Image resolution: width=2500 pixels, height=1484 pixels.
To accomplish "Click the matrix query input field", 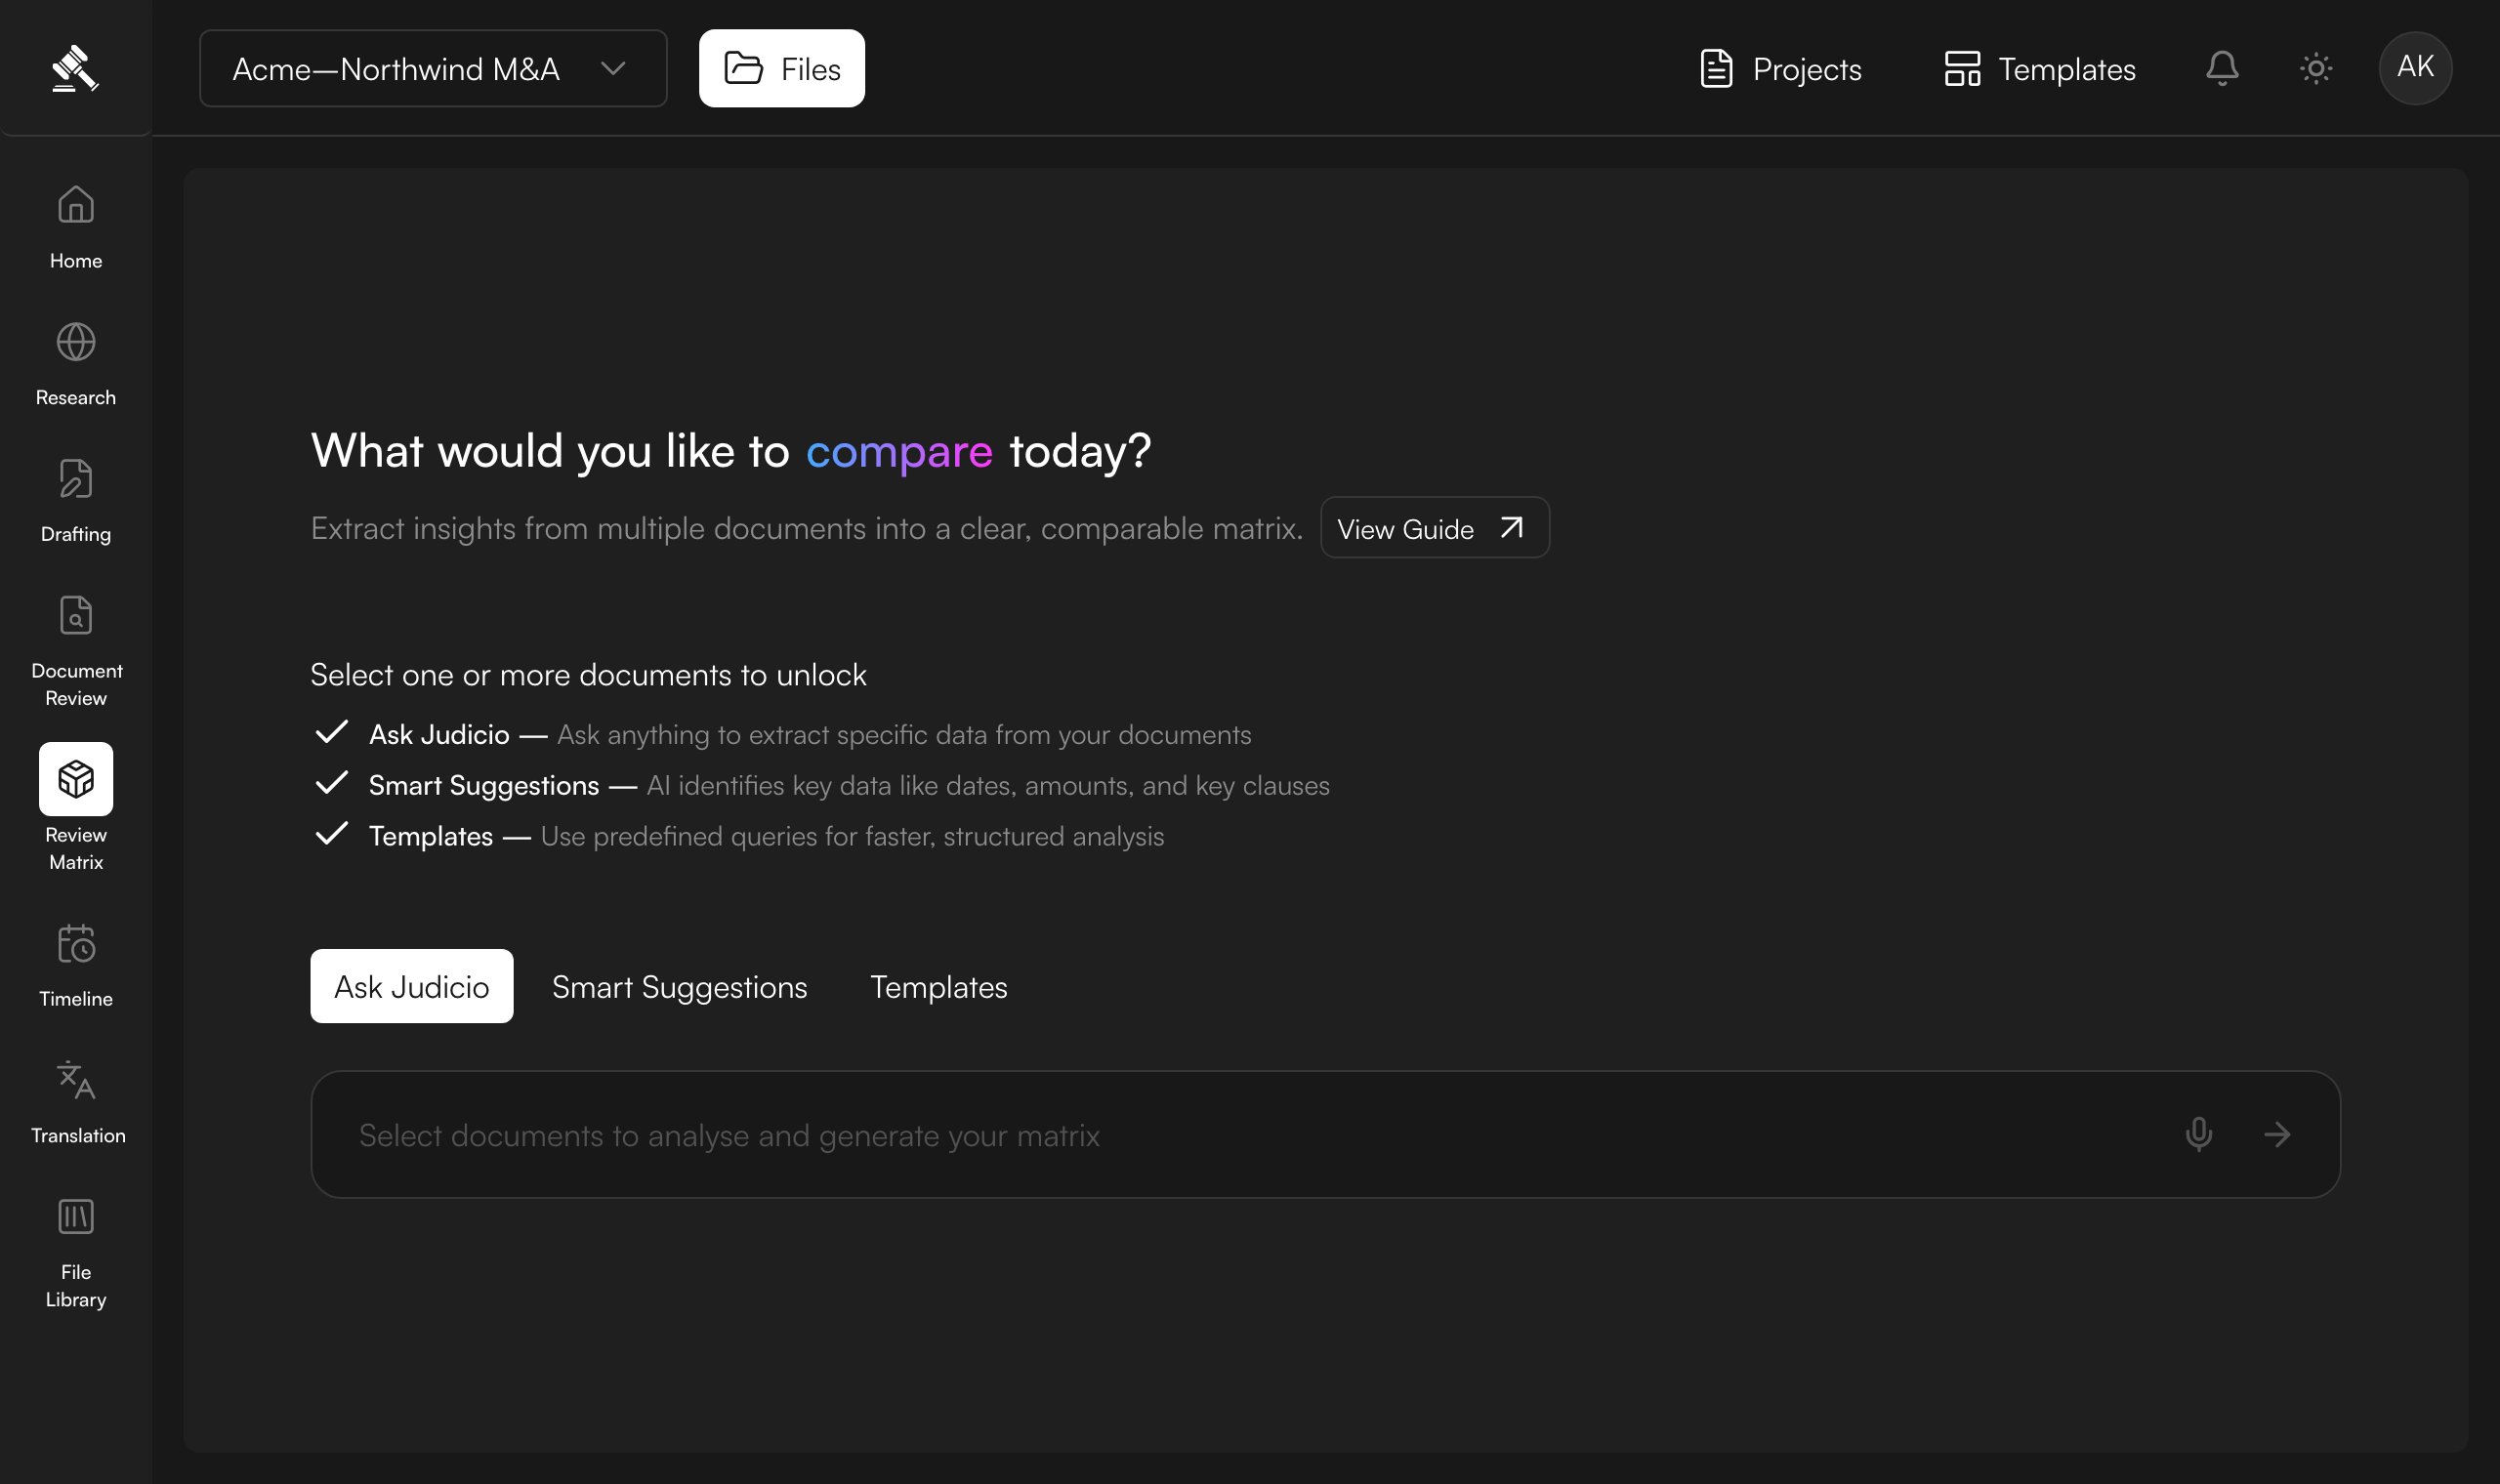I will pyautogui.click(x=1325, y=1134).
